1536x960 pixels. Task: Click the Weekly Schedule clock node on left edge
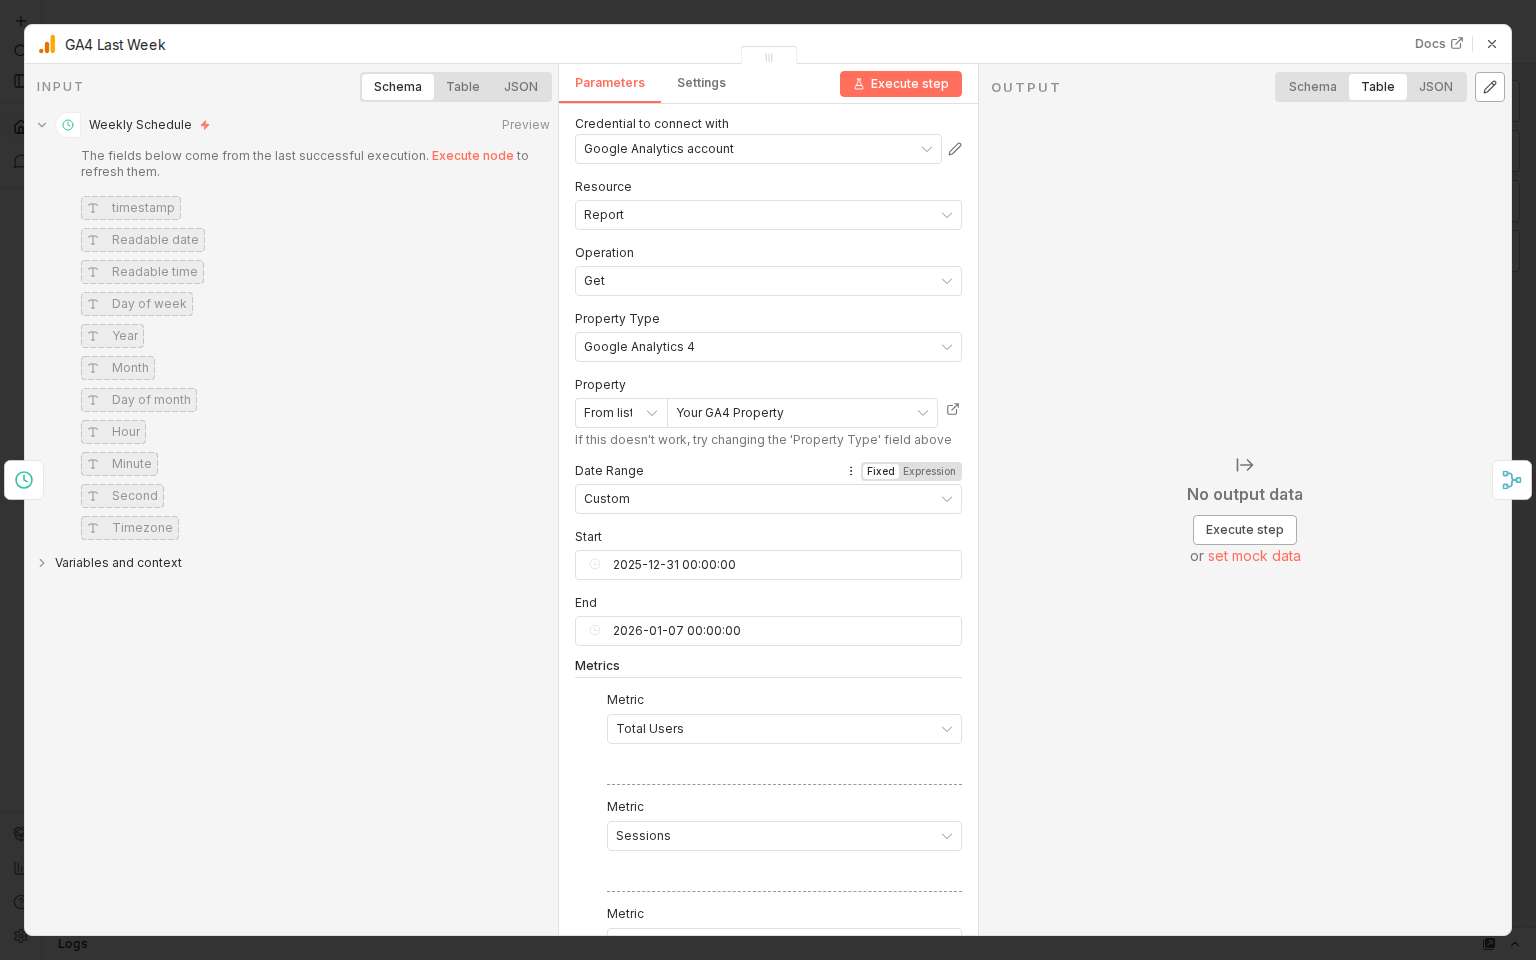click(x=24, y=480)
